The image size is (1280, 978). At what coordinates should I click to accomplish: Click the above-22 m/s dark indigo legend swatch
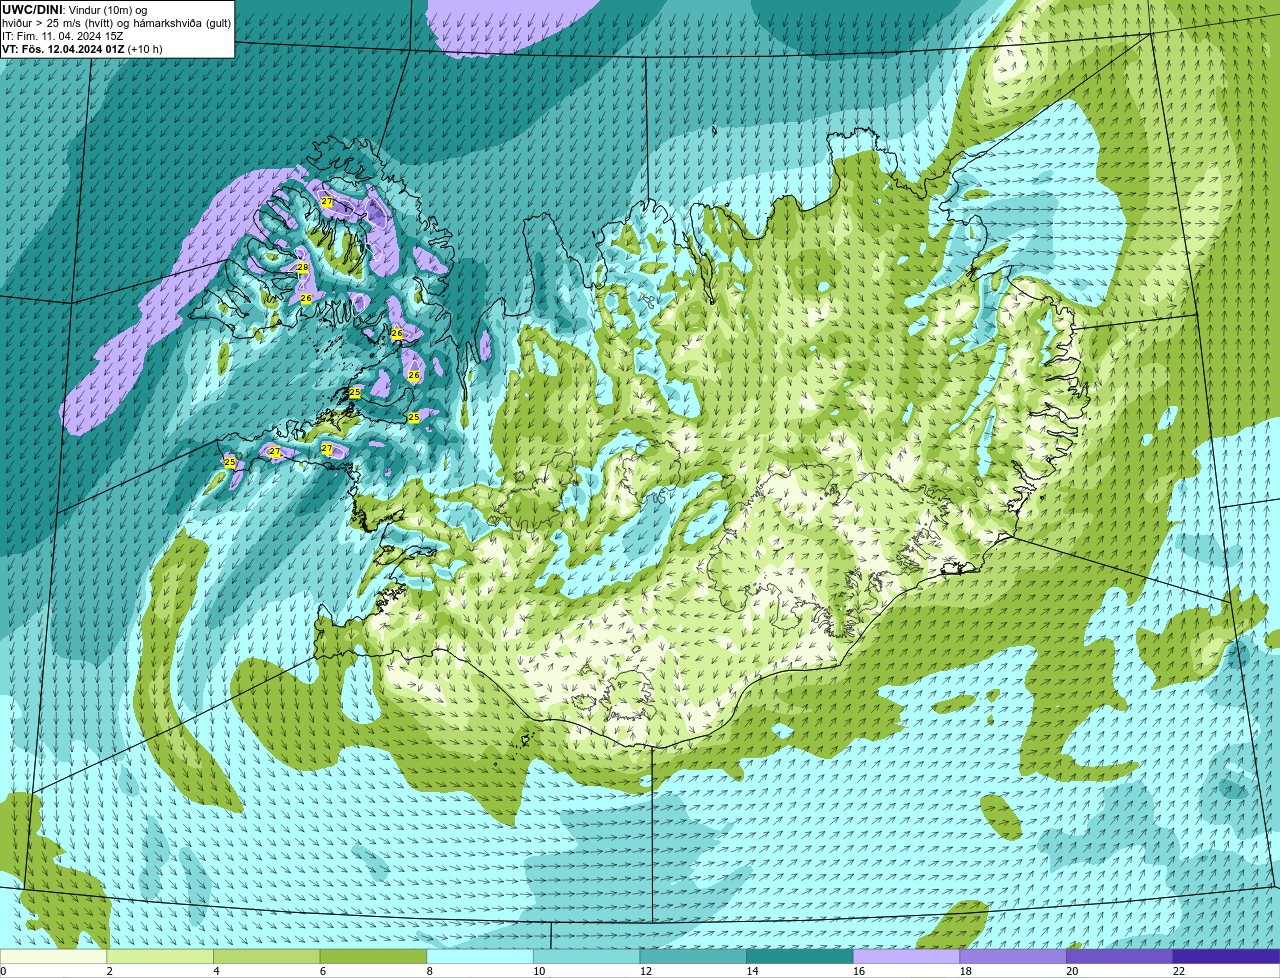point(1227,956)
